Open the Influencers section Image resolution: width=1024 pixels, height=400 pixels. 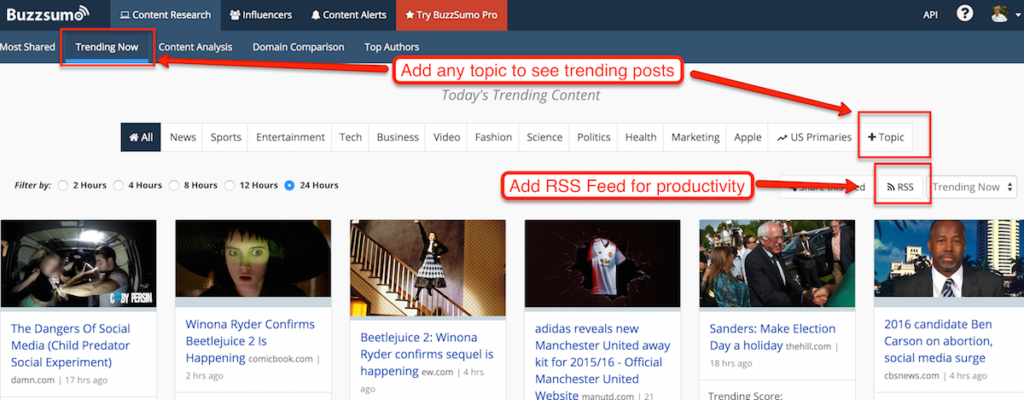point(261,15)
